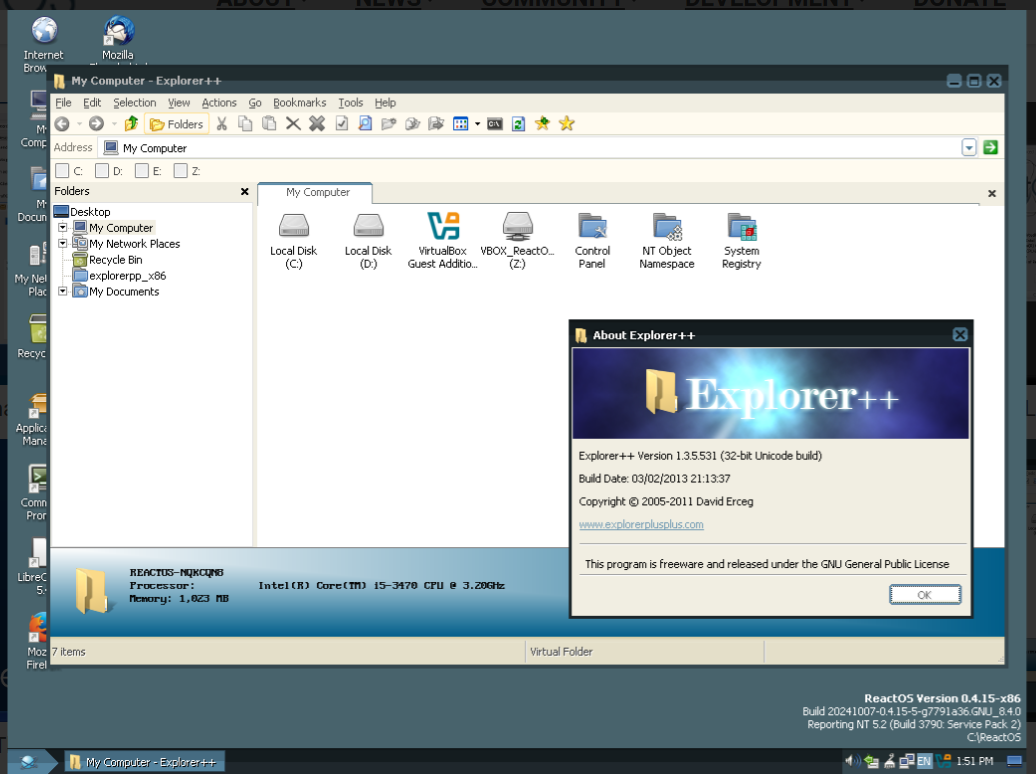This screenshot has height=774, width=1036.
Task: Click OK in the About Explorer++ dialog
Action: pos(924,594)
